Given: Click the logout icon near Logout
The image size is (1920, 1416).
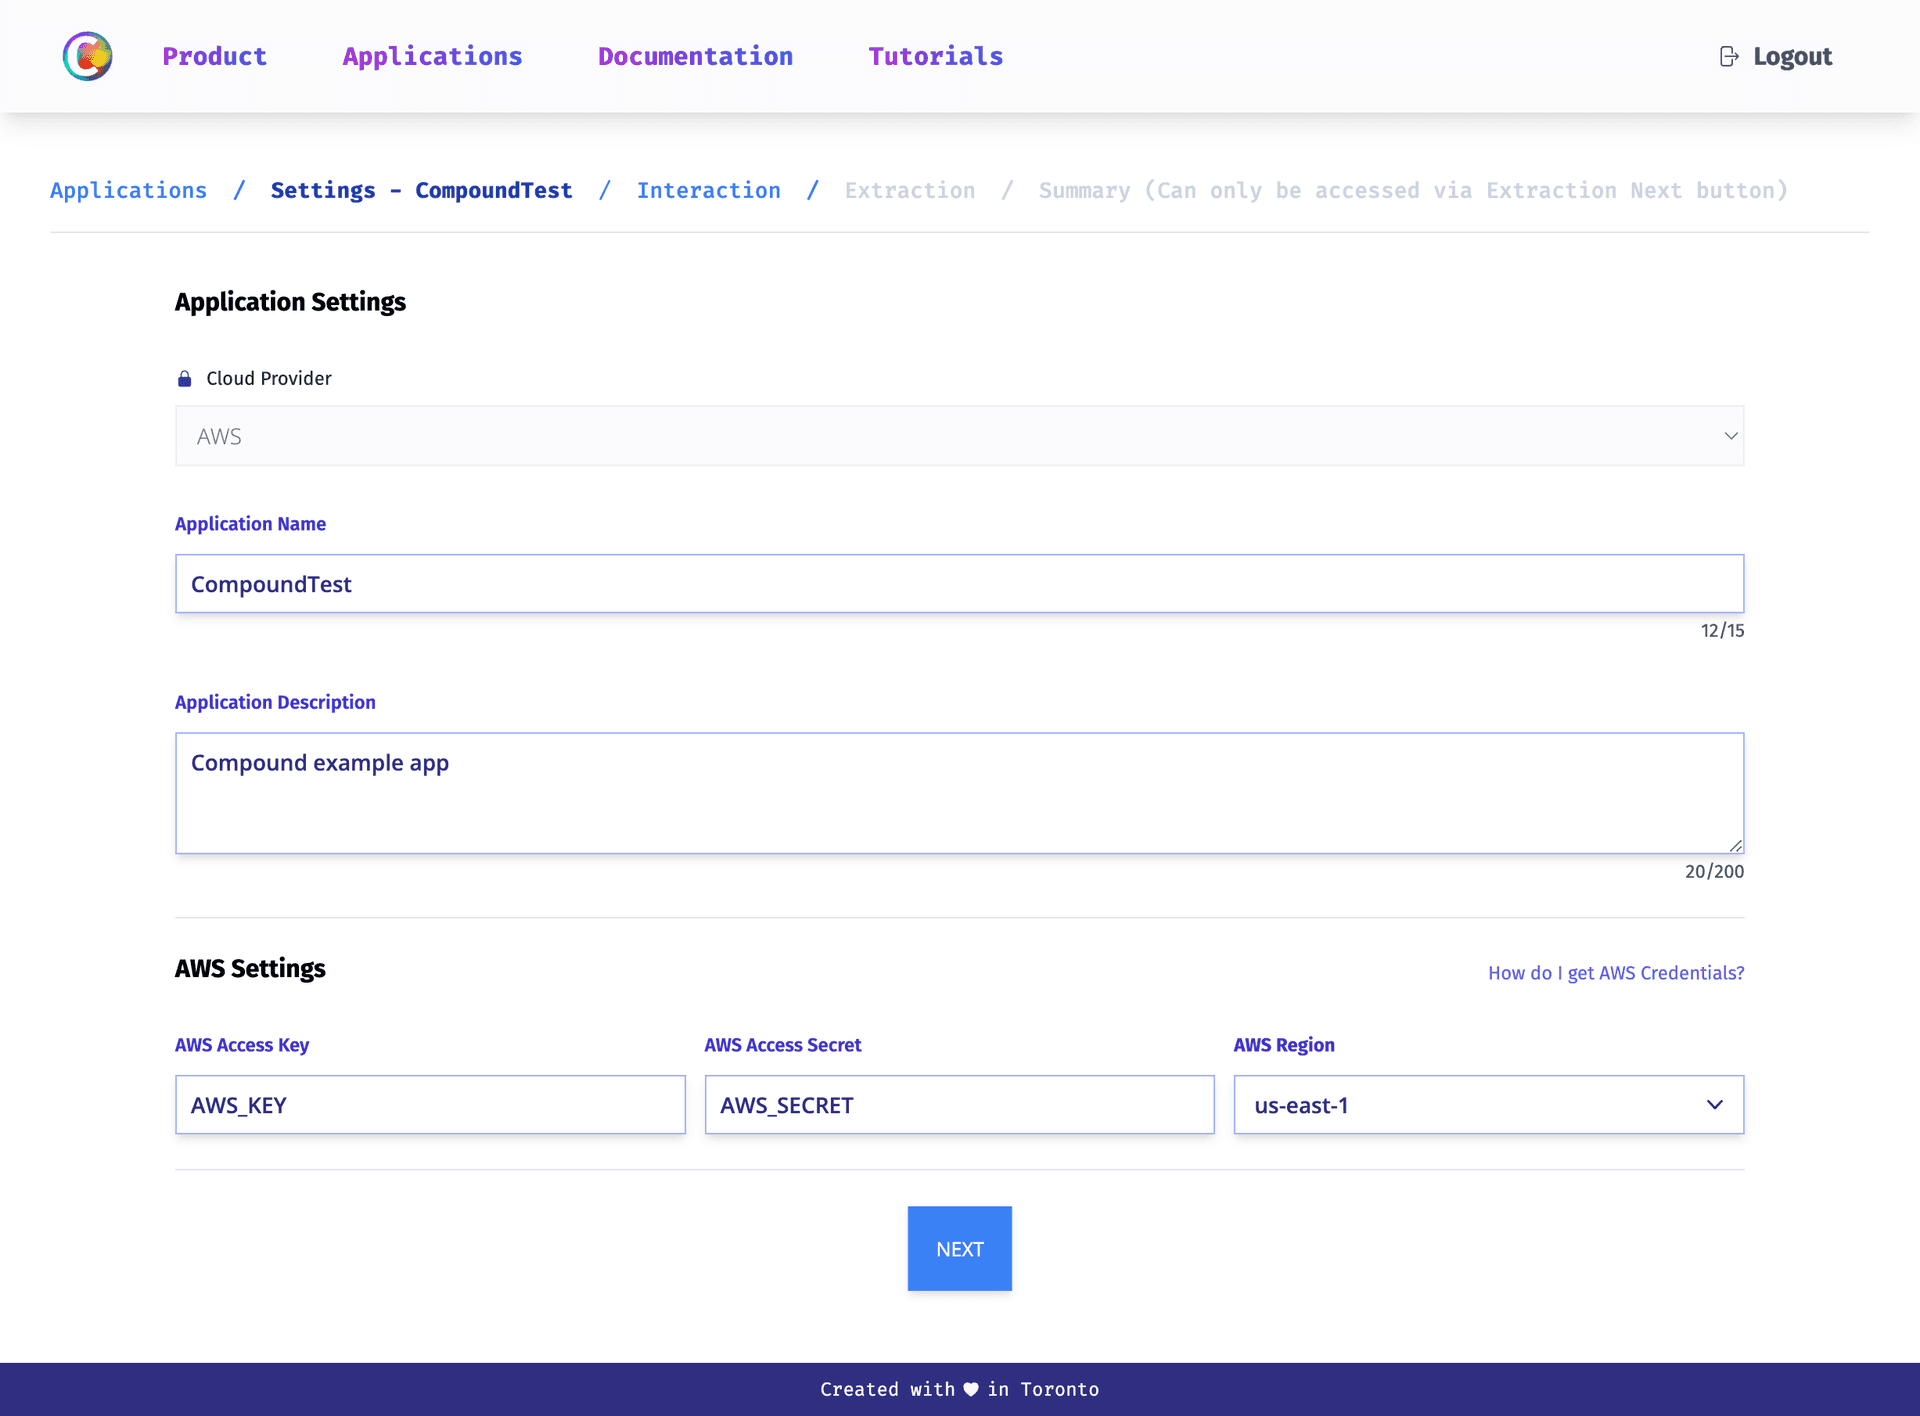Looking at the screenshot, I should click(1727, 56).
